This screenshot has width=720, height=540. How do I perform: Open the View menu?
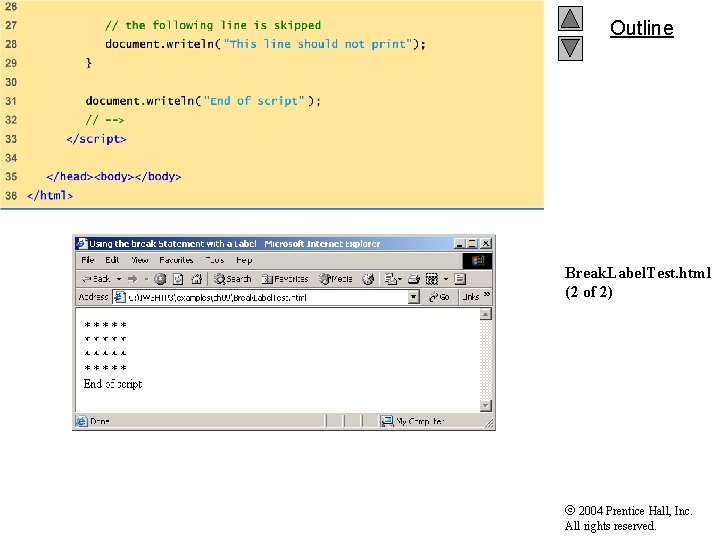point(140,260)
